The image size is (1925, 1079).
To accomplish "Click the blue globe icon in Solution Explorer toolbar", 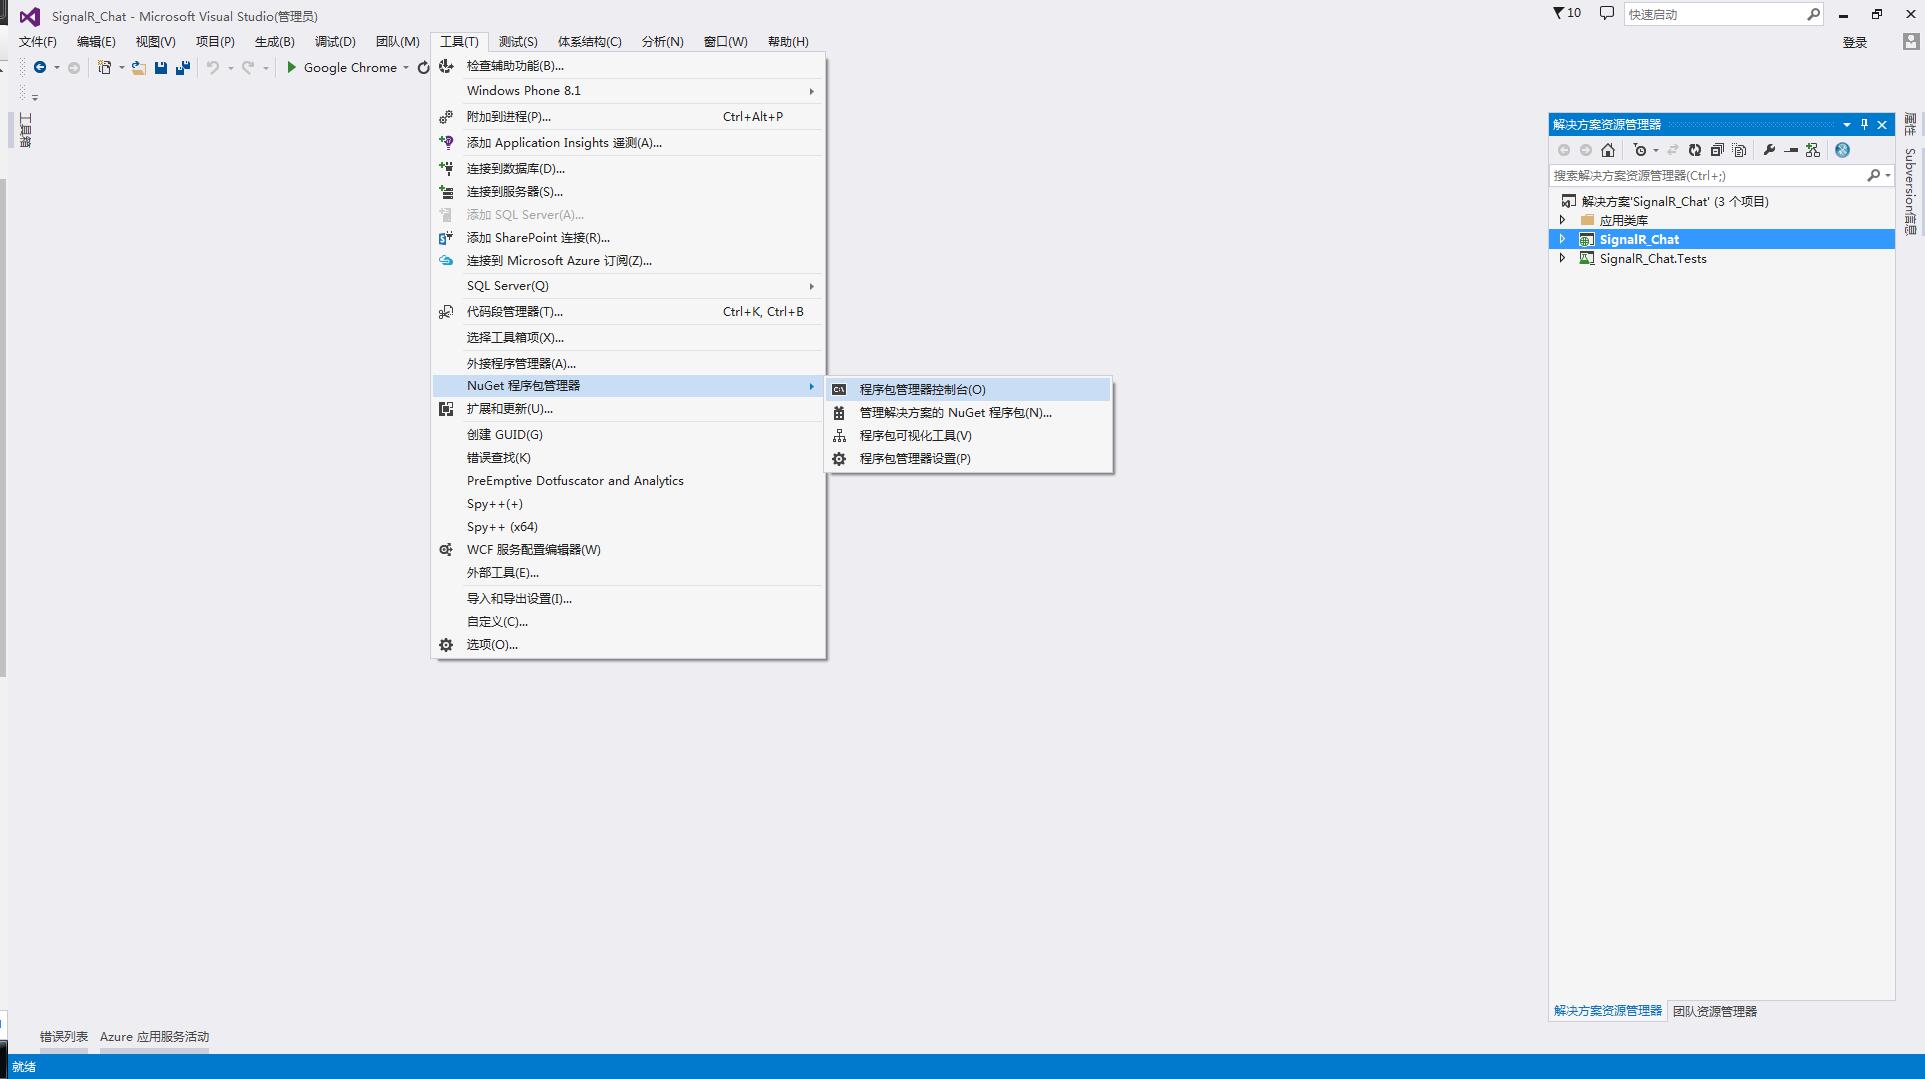I will click(x=1842, y=150).
